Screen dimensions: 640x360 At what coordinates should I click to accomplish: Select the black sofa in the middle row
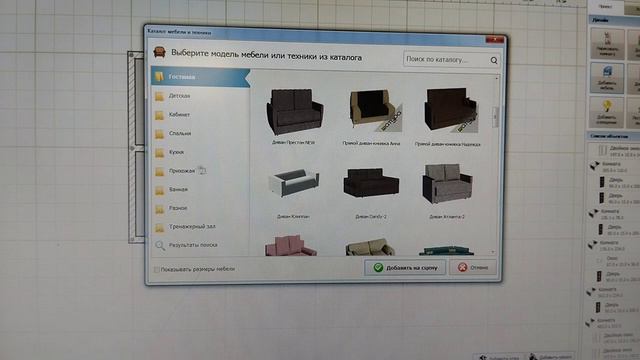(371, 182)
